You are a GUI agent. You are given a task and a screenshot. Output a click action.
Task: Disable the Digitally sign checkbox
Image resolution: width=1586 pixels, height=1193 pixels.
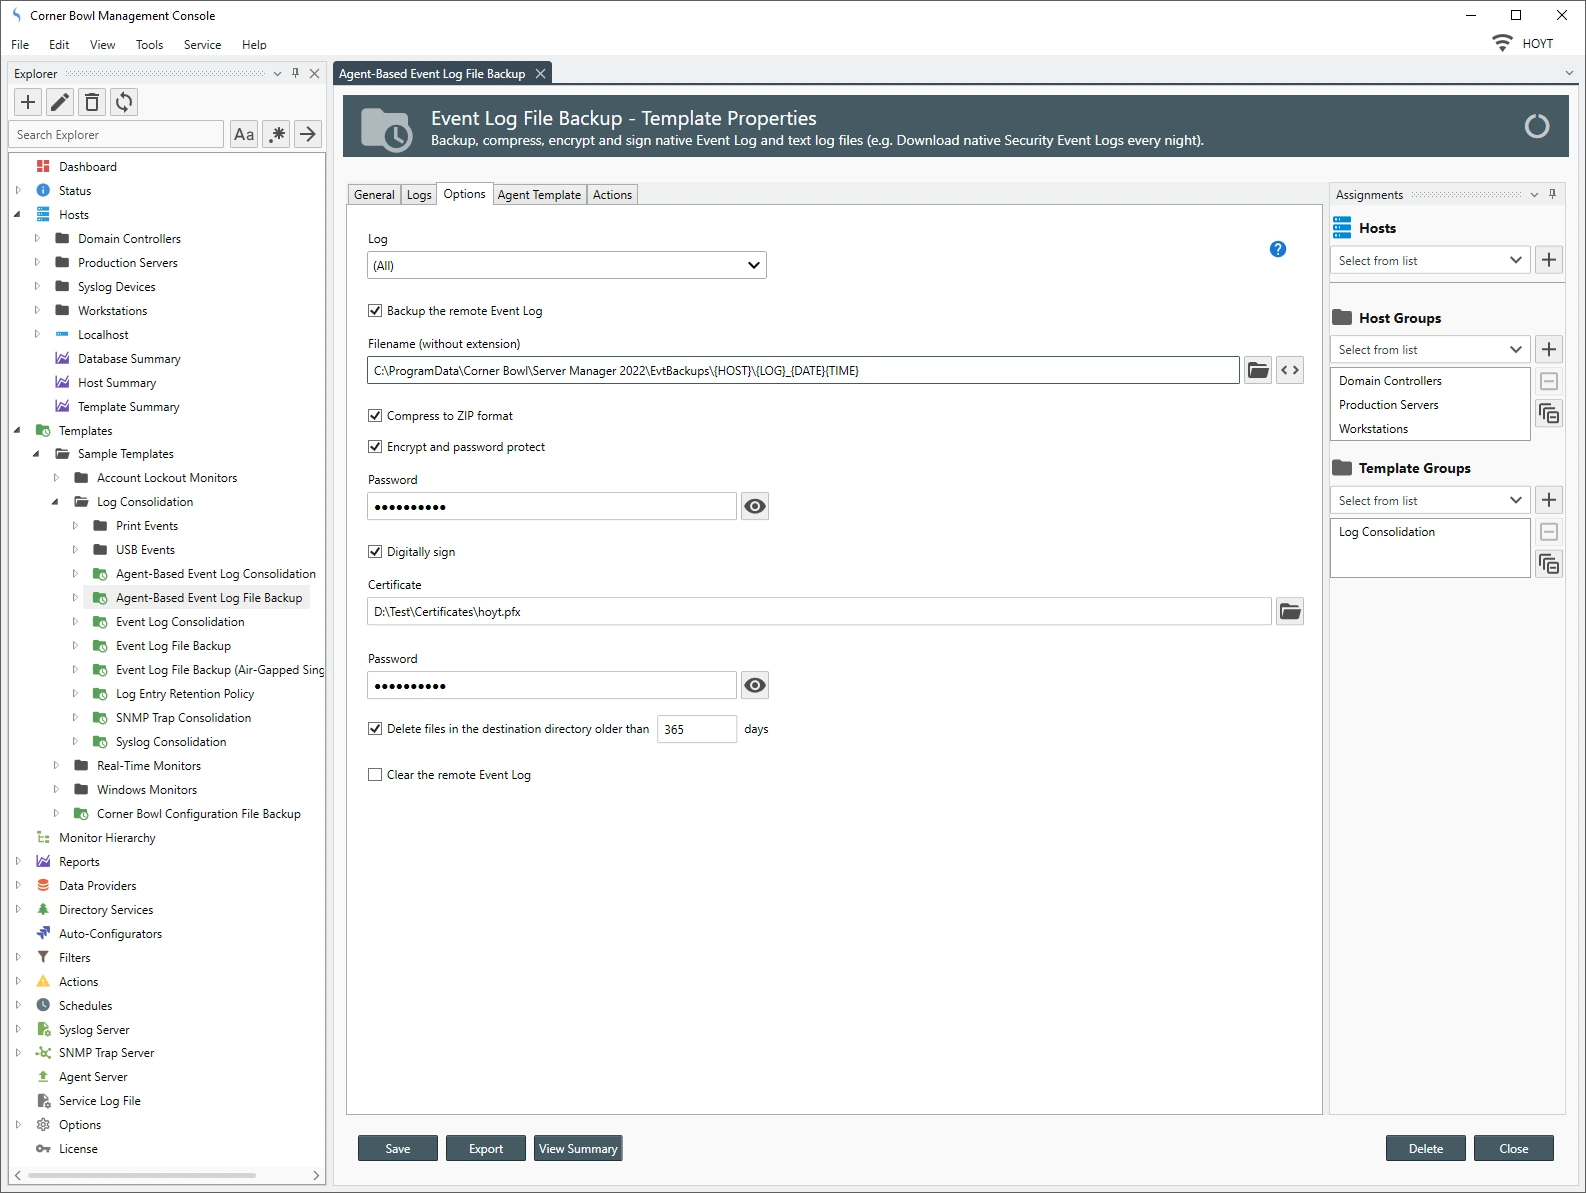tap(375, 552)
